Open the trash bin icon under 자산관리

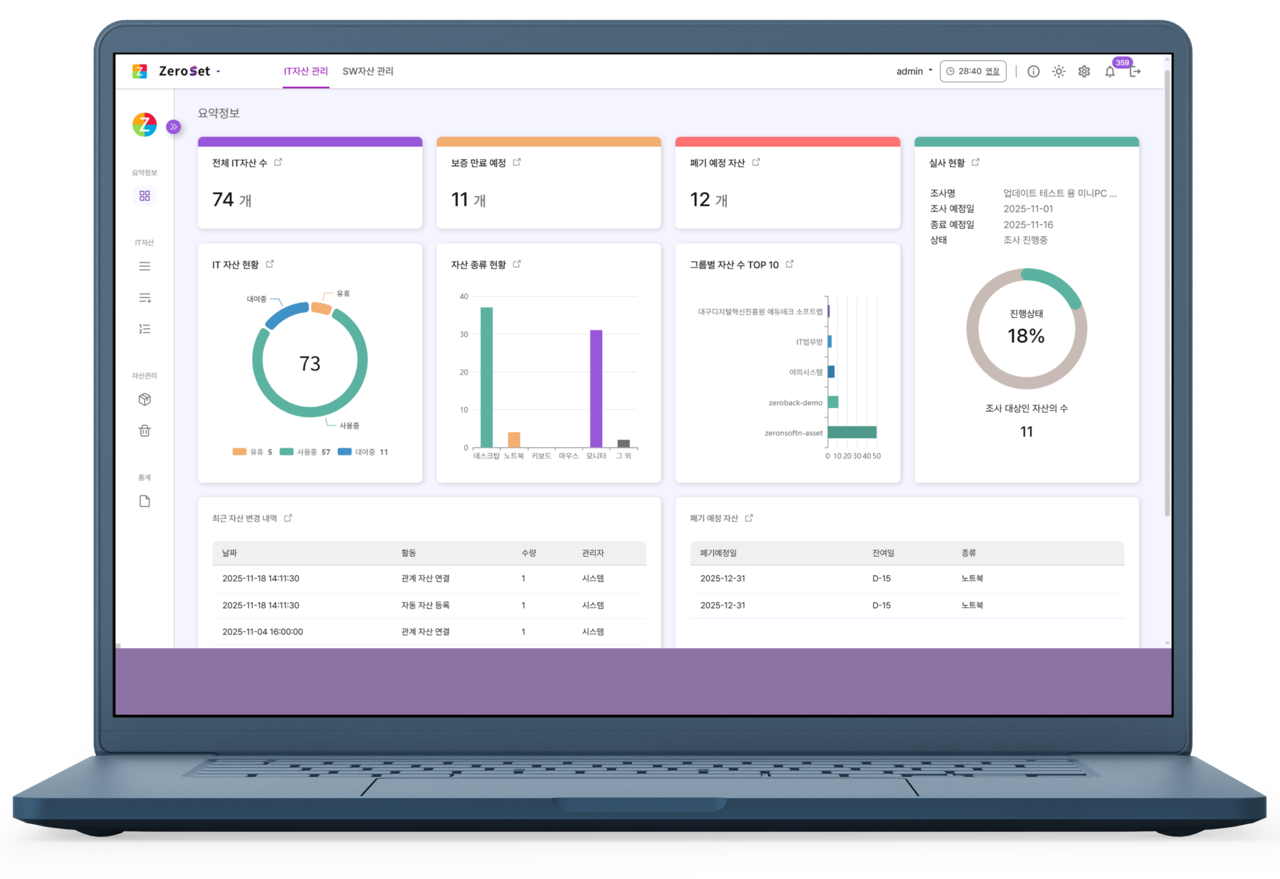point(145,431)
